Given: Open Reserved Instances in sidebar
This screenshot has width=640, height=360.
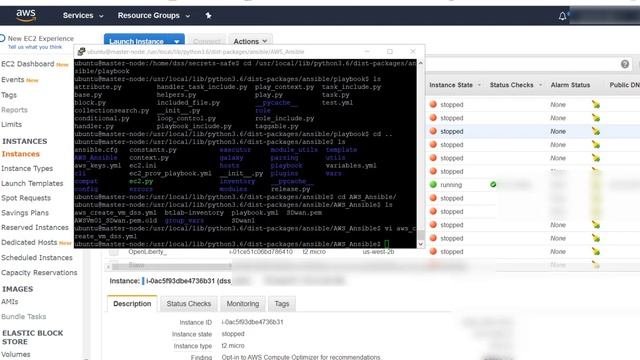Looking at the screenshot, I should tap(35, 227).
